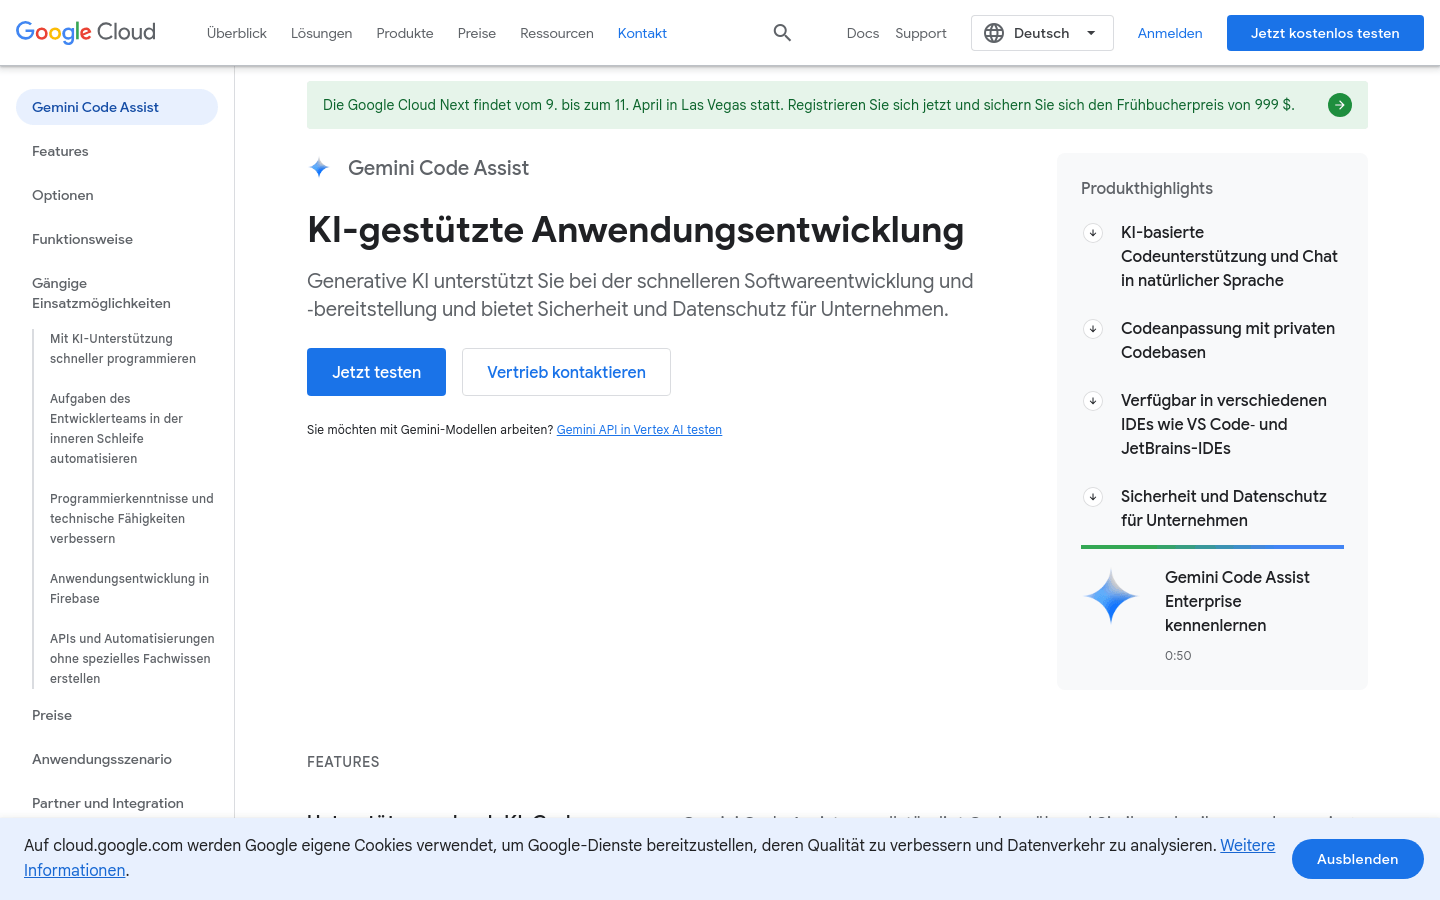Open the Deutsch language dropdown

(1042, 33)
